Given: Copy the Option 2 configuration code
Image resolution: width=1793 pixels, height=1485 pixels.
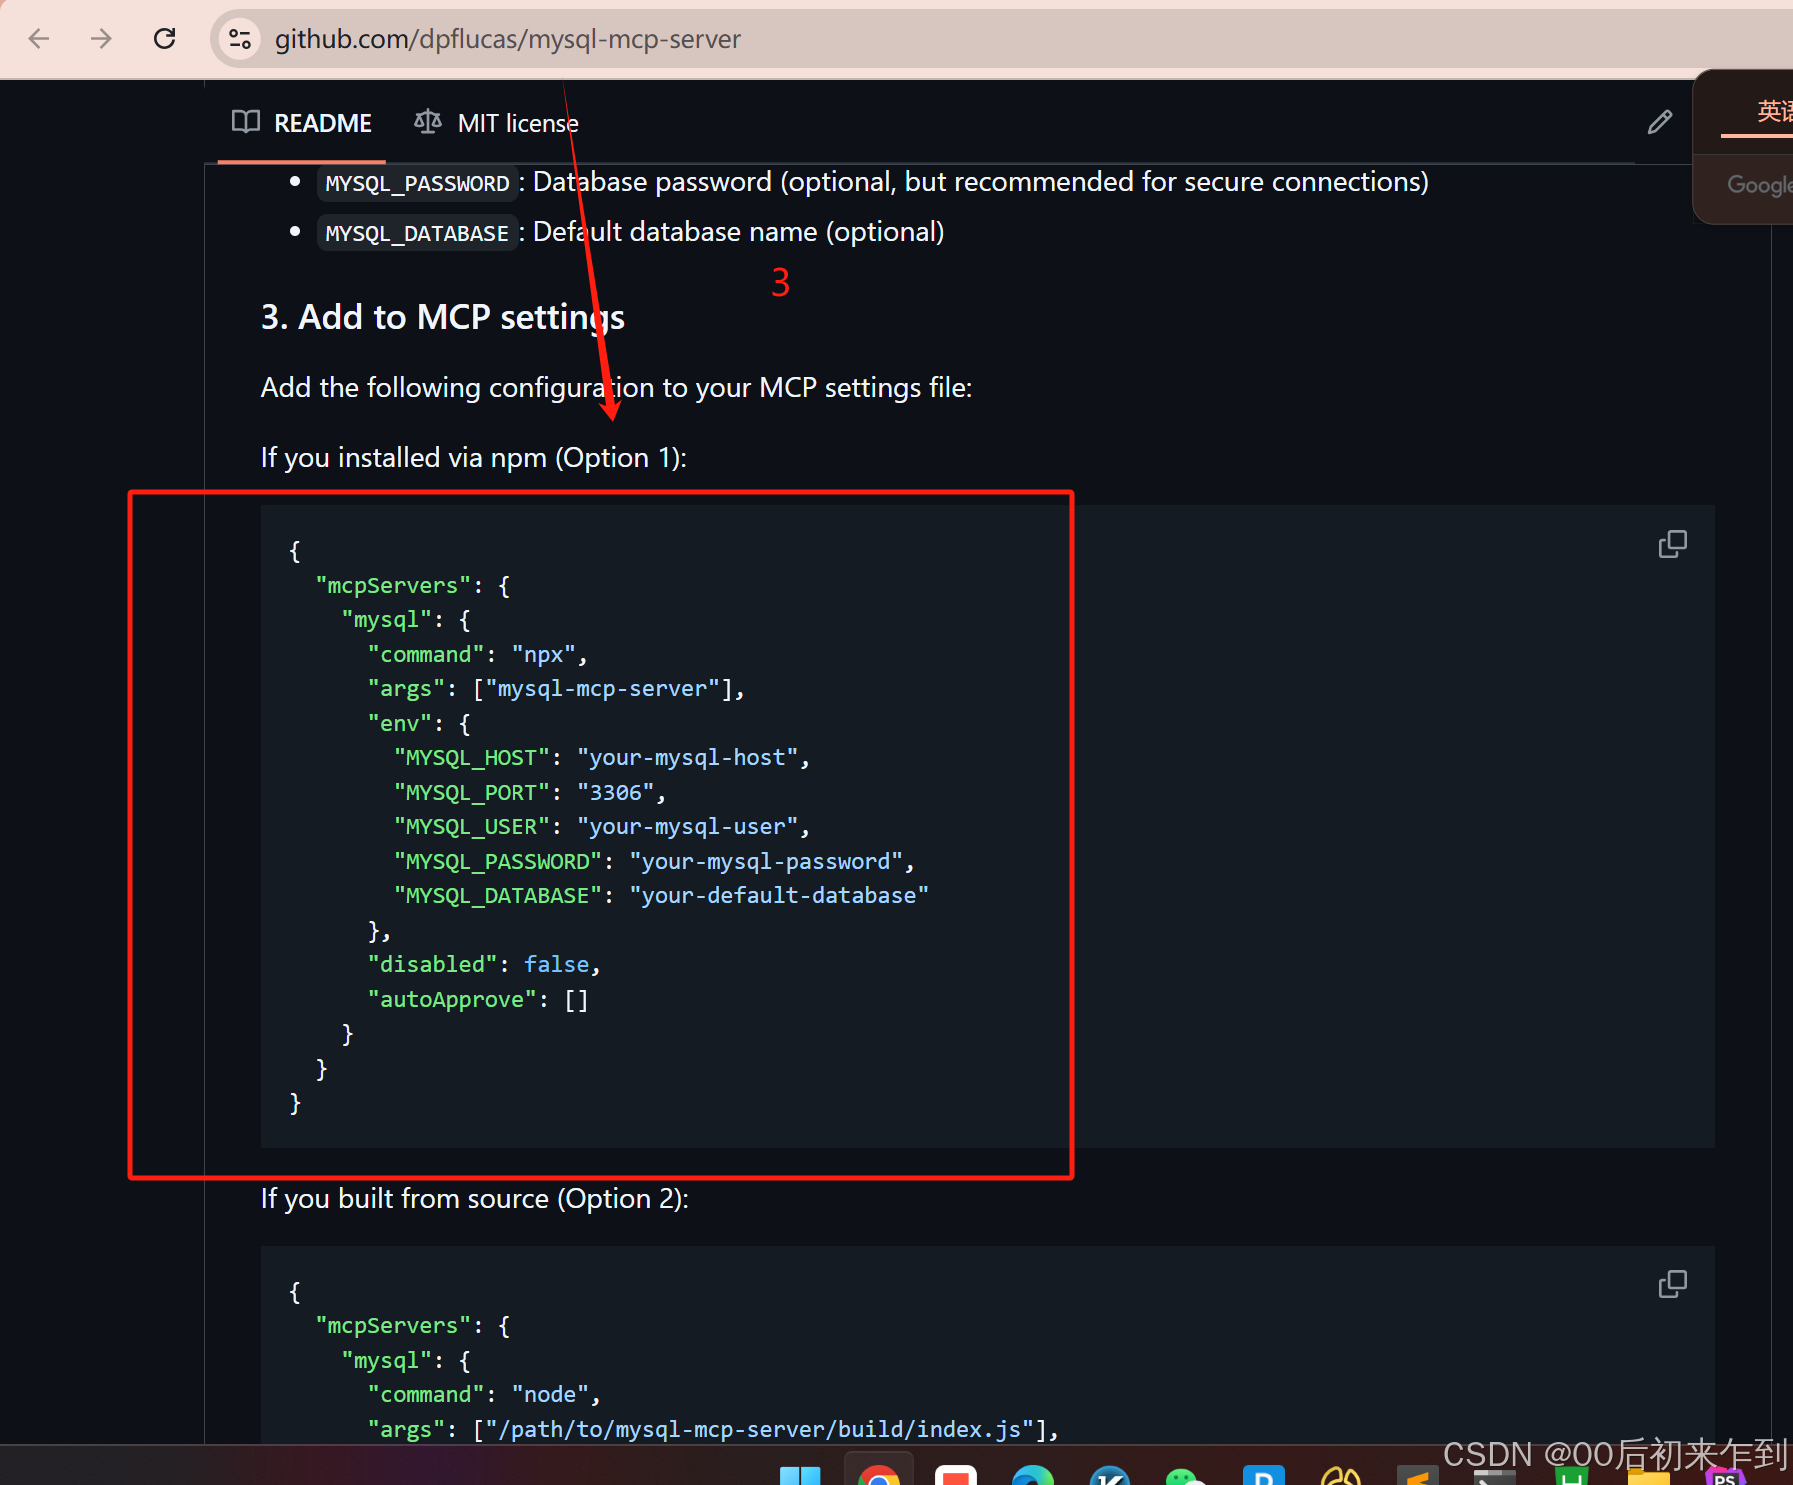Looking at the screenshot, I should tap(1671, 1284).
